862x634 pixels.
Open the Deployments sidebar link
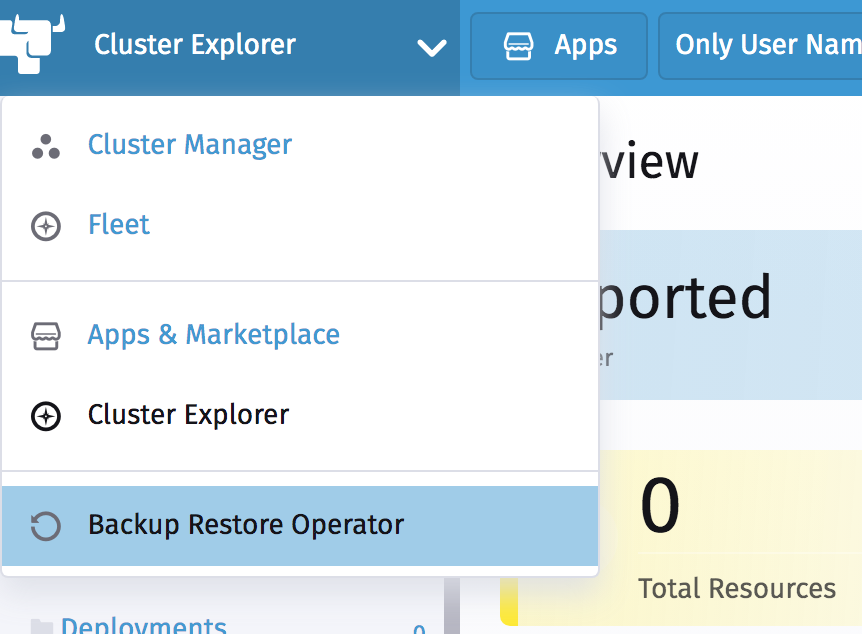click(143, 626)
